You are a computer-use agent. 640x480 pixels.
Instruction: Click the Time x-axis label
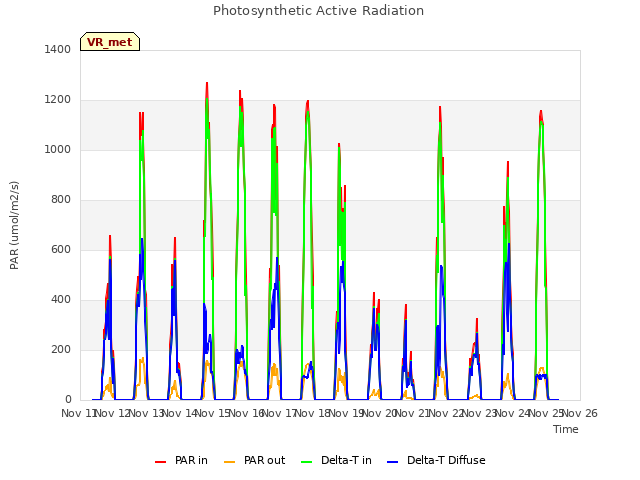[x=565, y=429]
